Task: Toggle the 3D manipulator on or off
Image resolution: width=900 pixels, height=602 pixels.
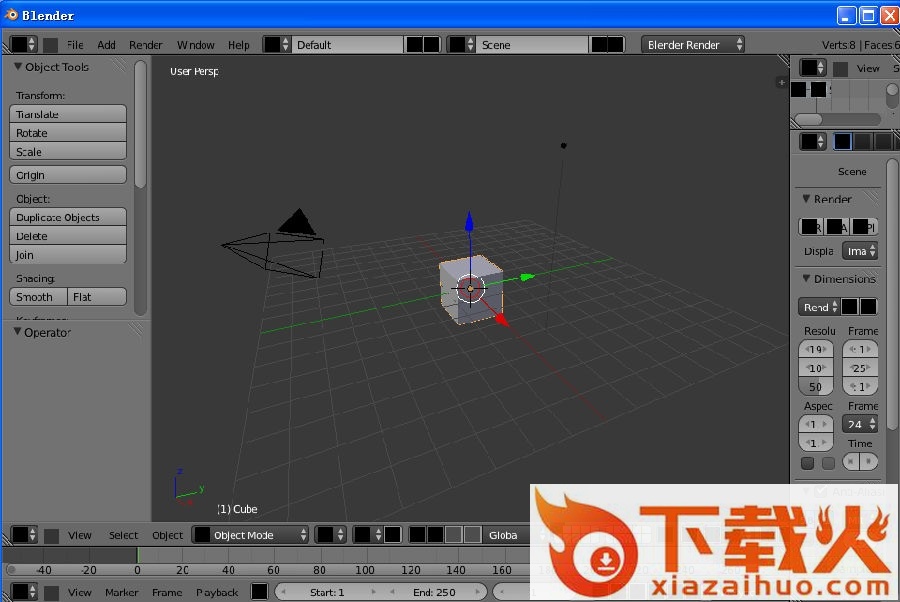Action: pyautogui.click(x=417, y=535)
